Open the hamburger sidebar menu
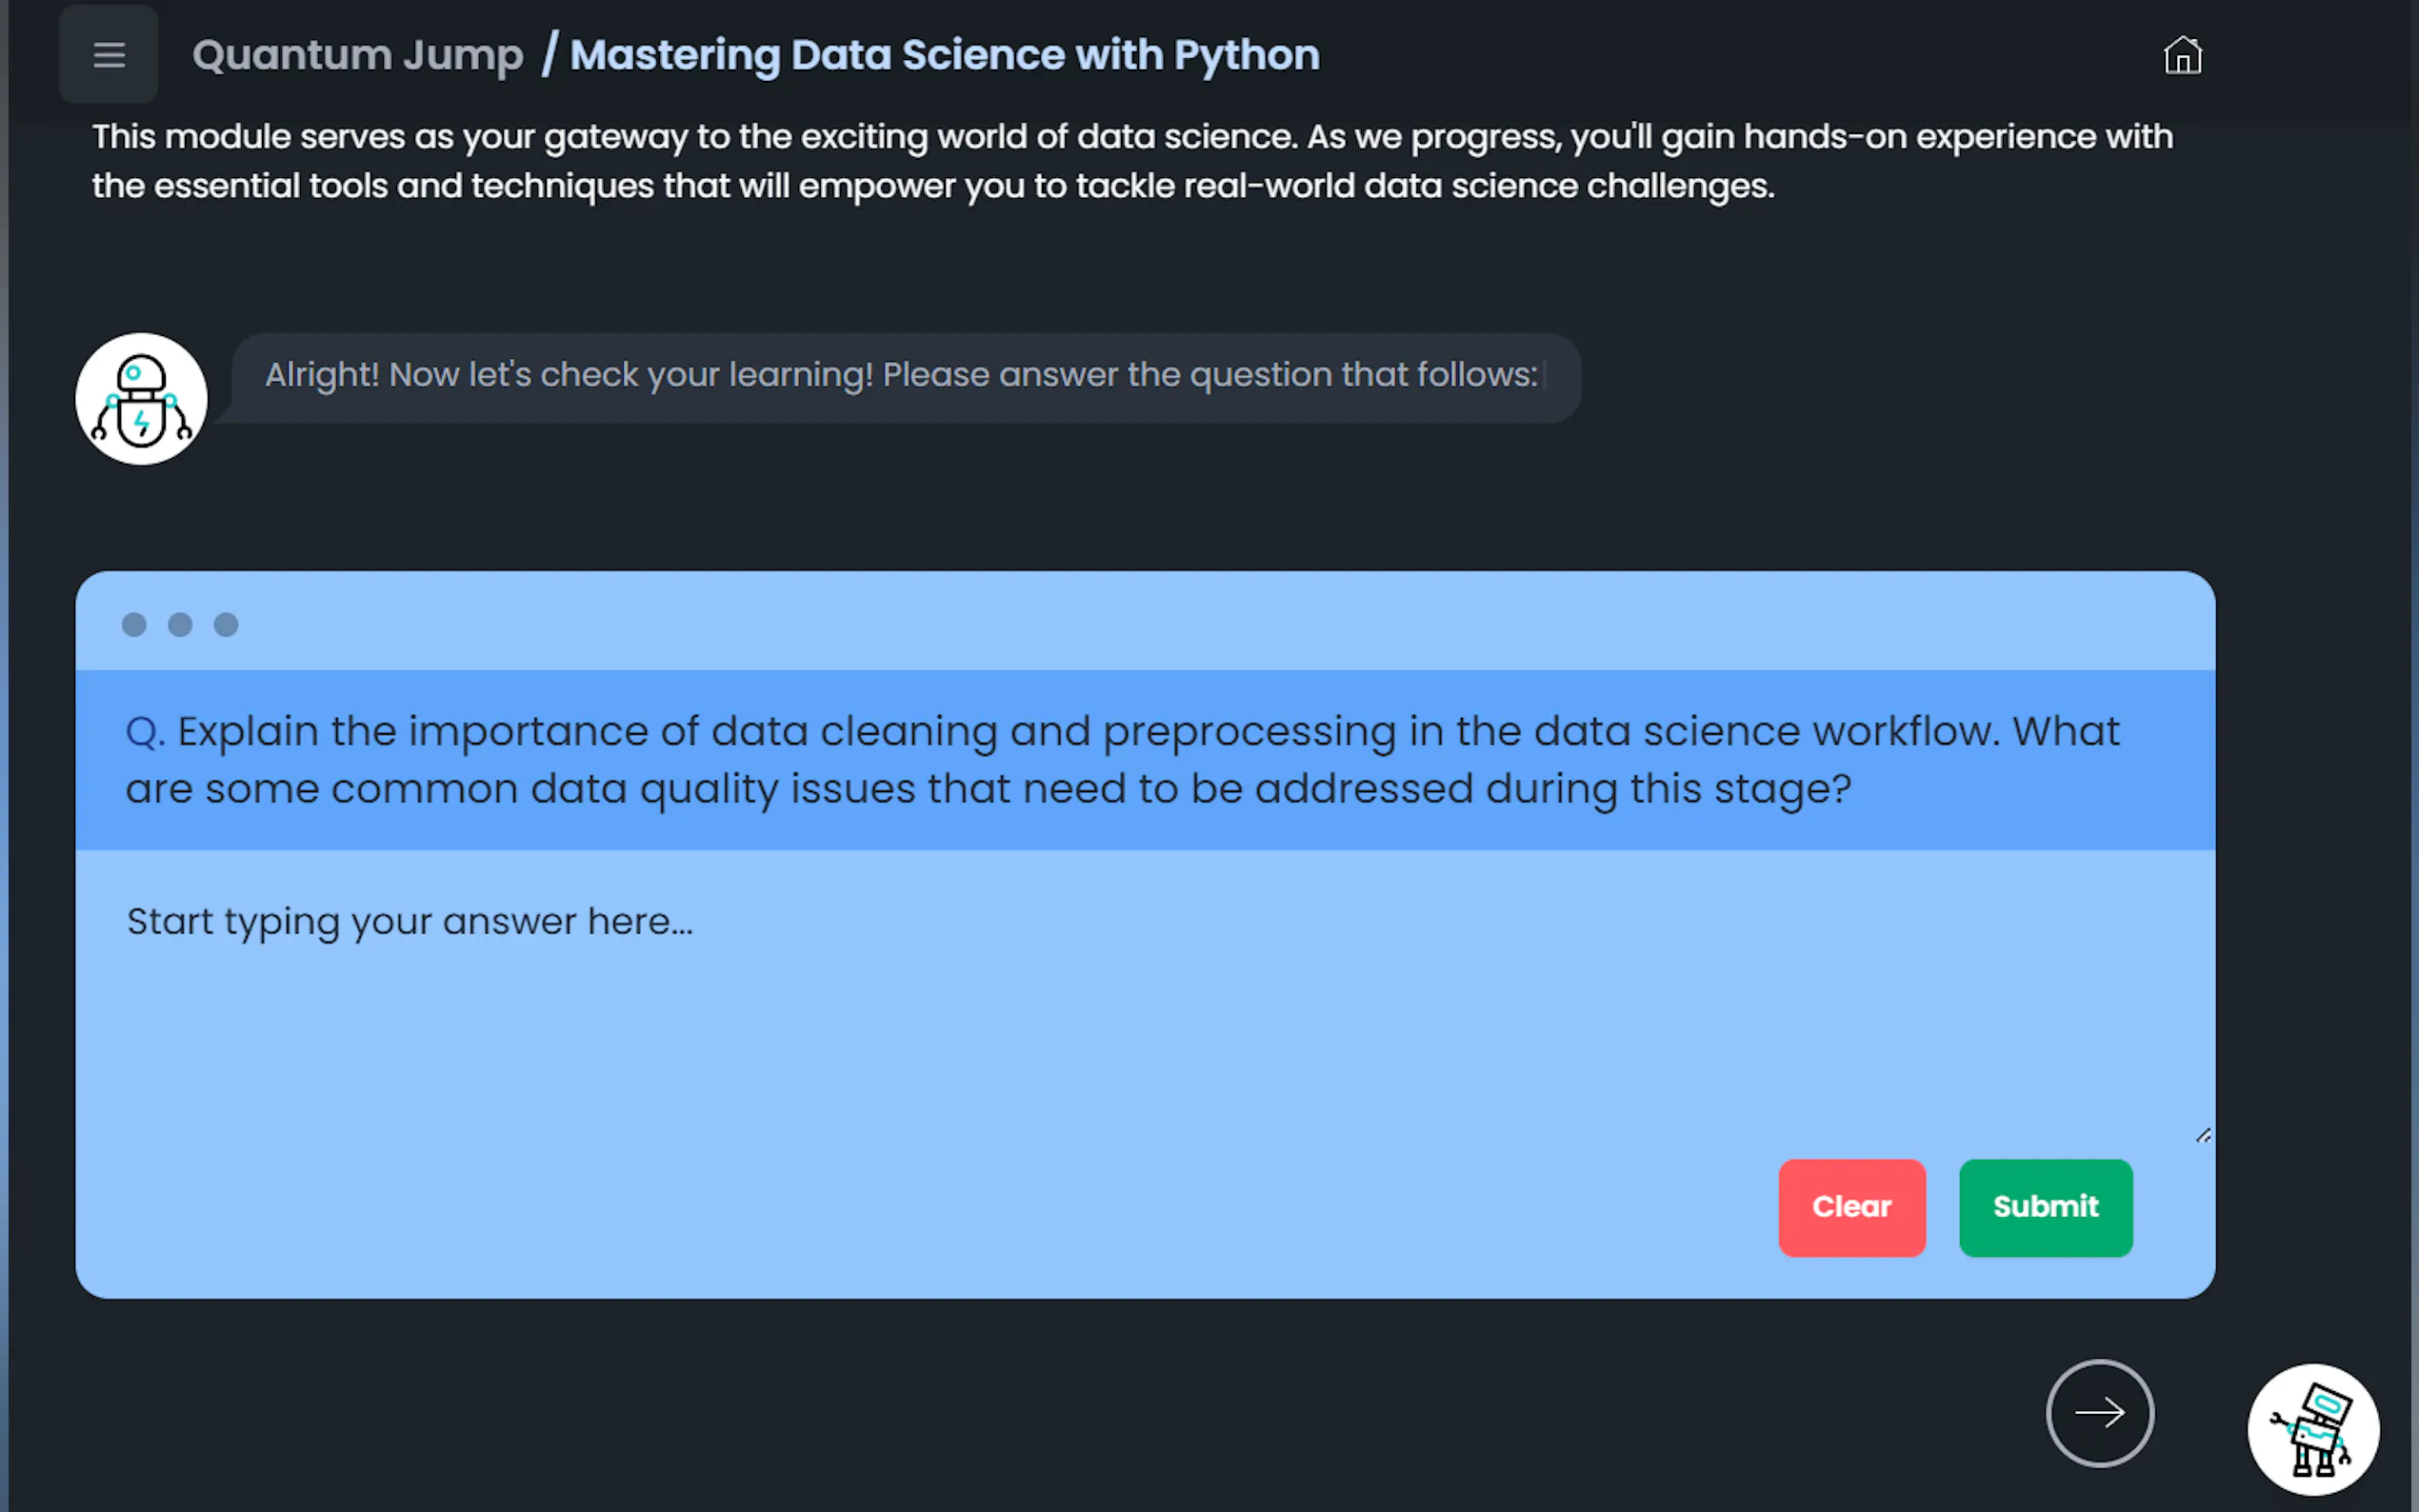Viewport: 2419px width, 1512px height. pyautogui.click(x=109, y=55)
